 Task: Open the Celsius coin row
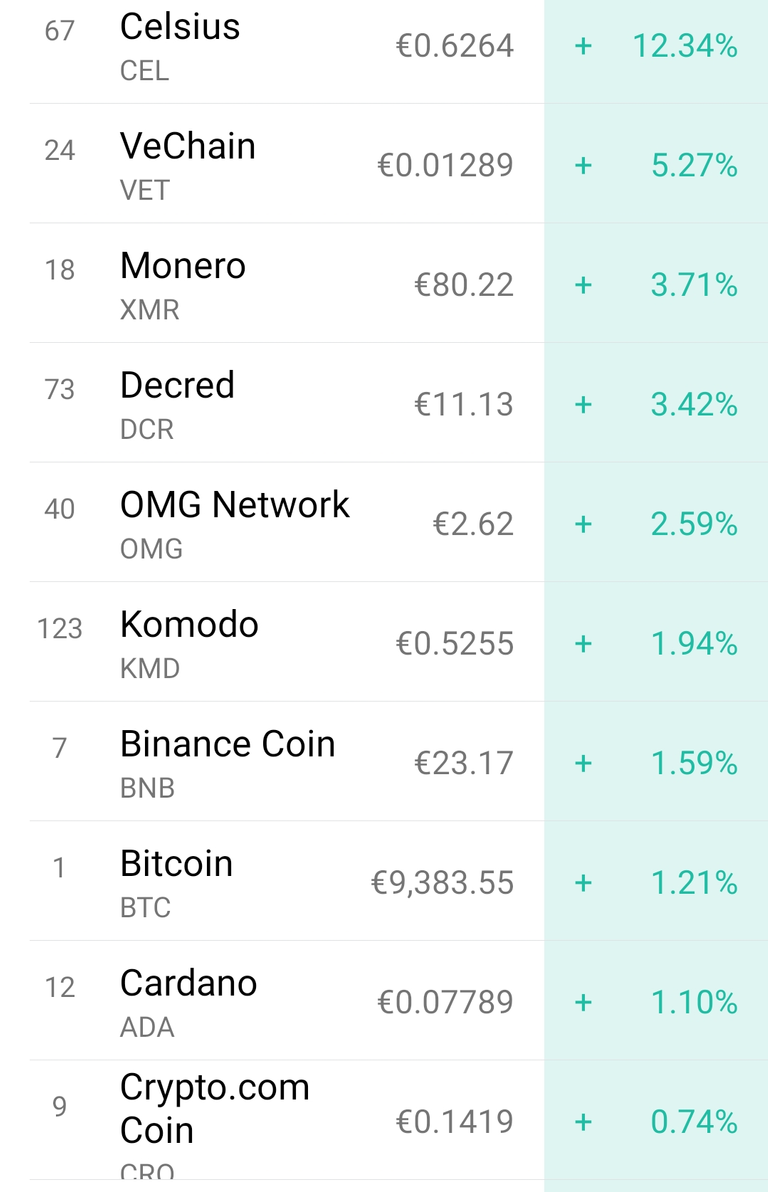[384, 47]
